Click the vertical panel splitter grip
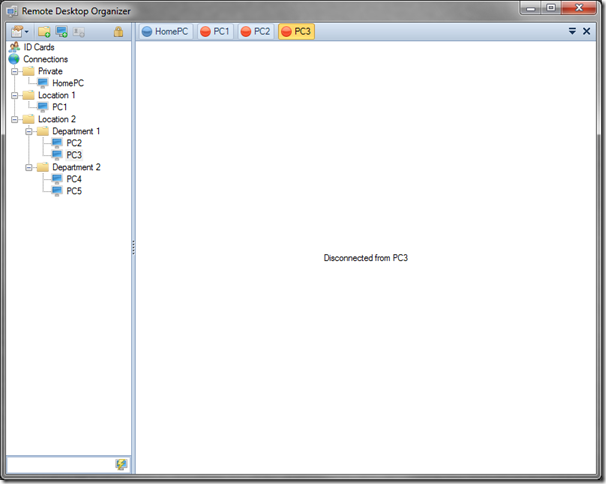Screen dimensions: 606x484 click(x=133, y=247)
